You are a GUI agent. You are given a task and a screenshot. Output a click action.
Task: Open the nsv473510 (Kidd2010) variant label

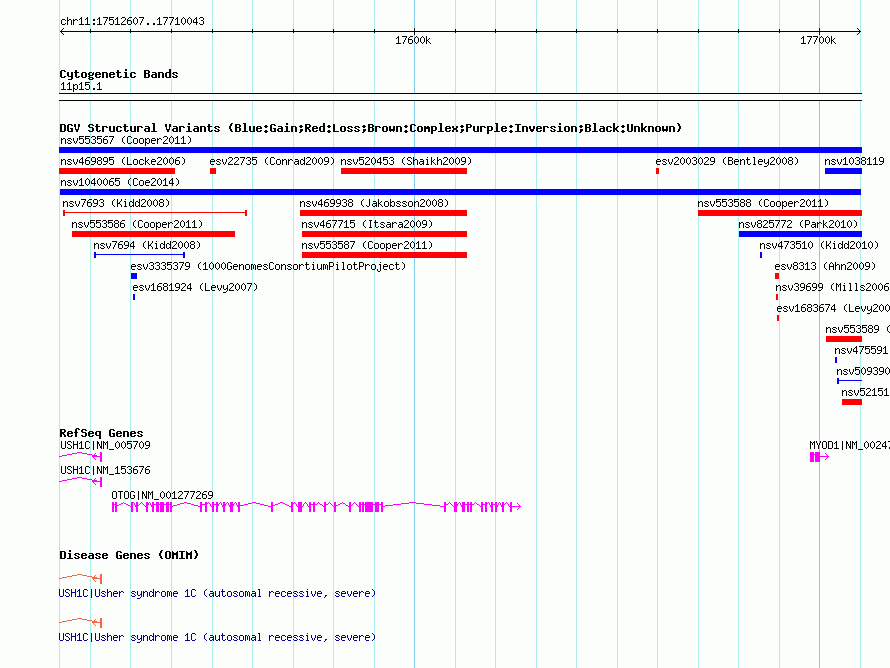tap(819, 245)
